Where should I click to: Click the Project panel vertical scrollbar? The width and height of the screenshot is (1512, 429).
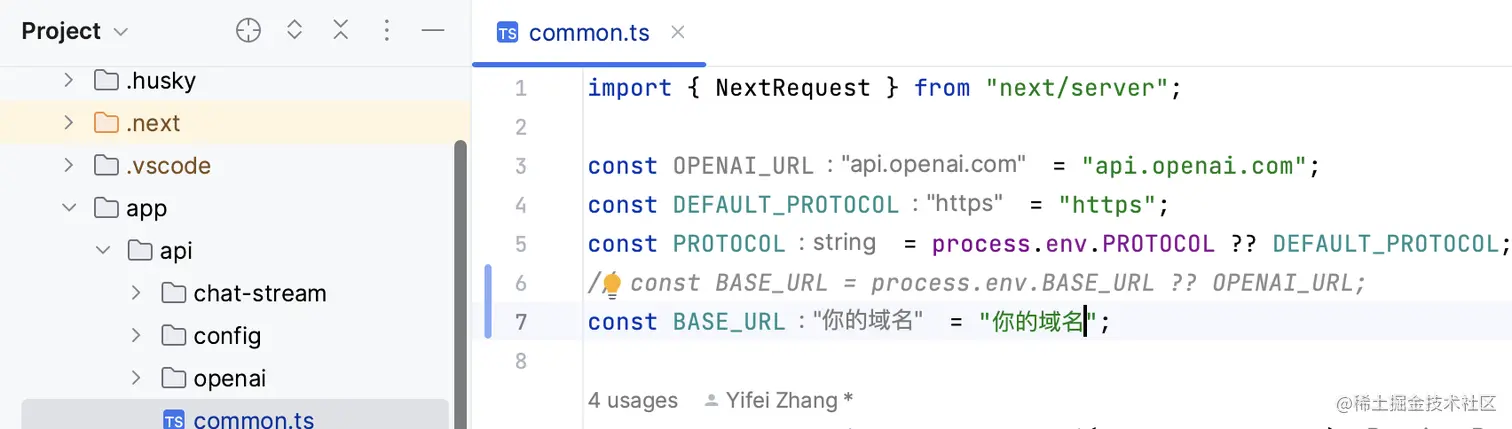point(460,284)
